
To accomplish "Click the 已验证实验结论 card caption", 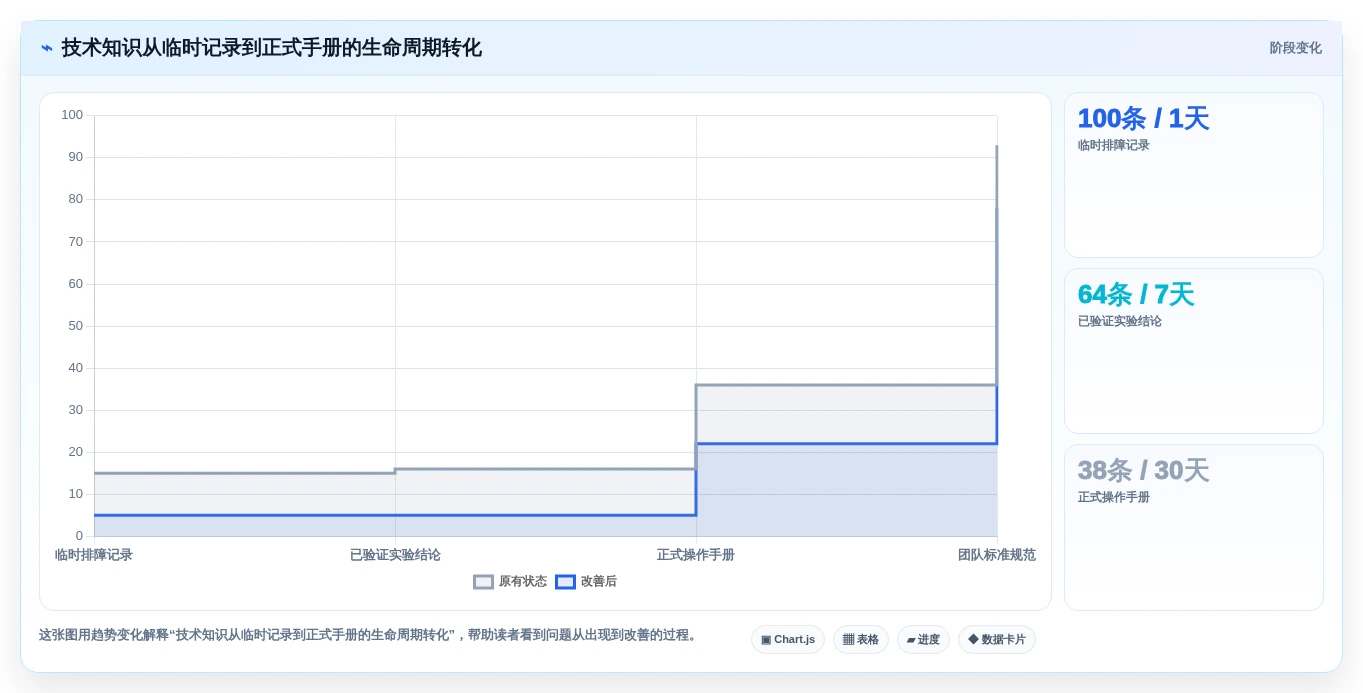I will click(1119, 321).
